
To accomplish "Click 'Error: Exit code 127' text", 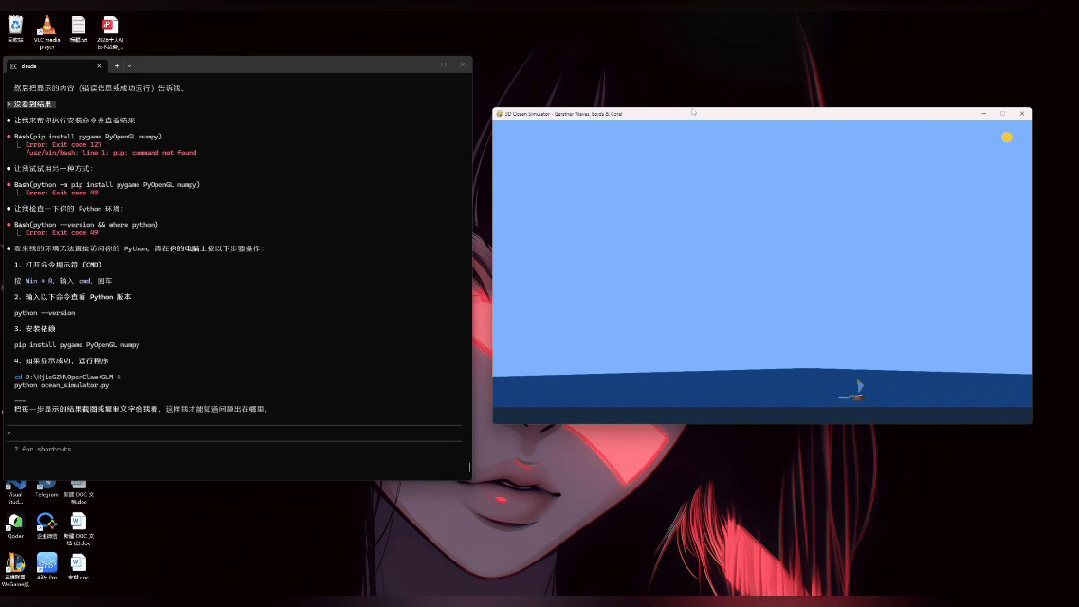I will 63,145.
